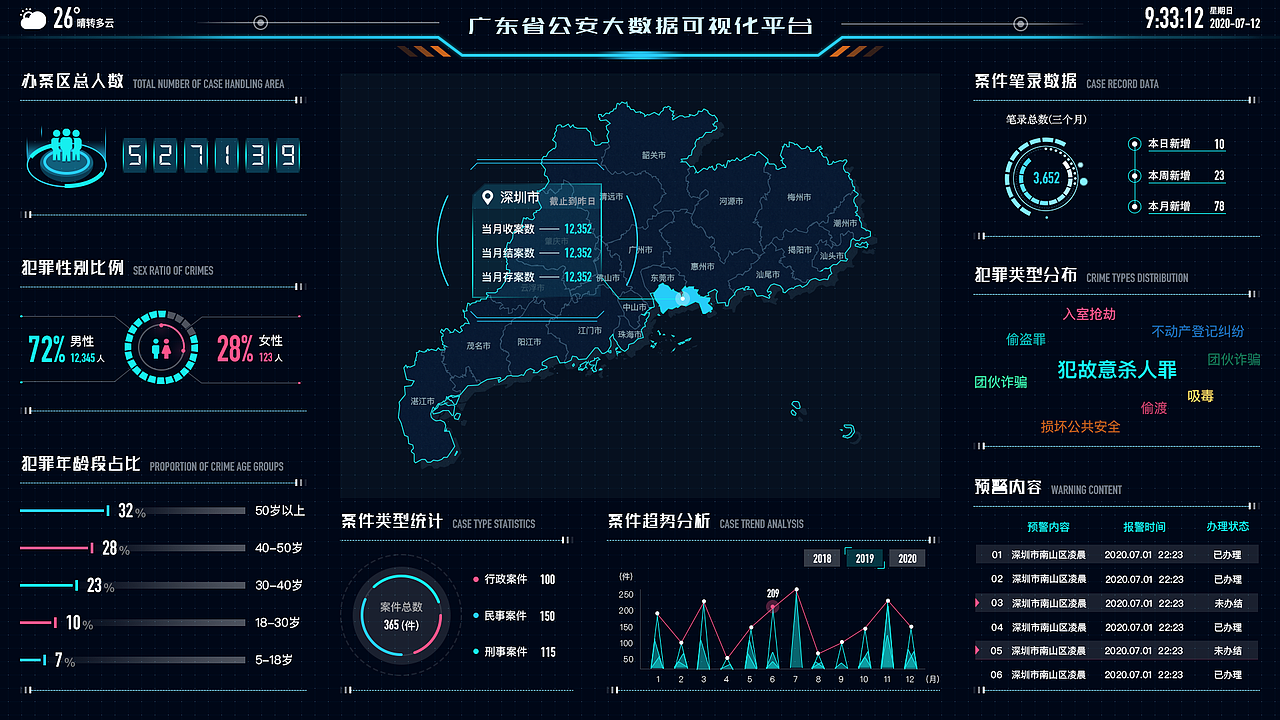The height and width of the screenshot is (720, 1280).
Task: Click the 汕尾市 label on map
Action: (768, 274)
